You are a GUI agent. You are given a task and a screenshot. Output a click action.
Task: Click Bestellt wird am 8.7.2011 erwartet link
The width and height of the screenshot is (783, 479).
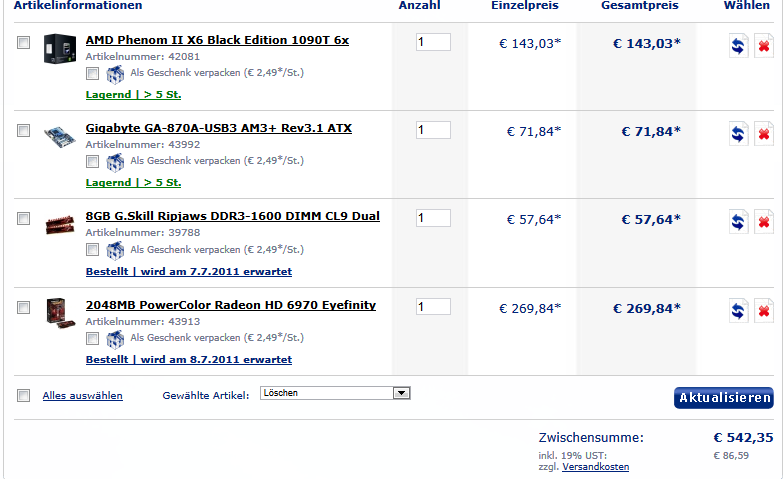pos(189,360)
